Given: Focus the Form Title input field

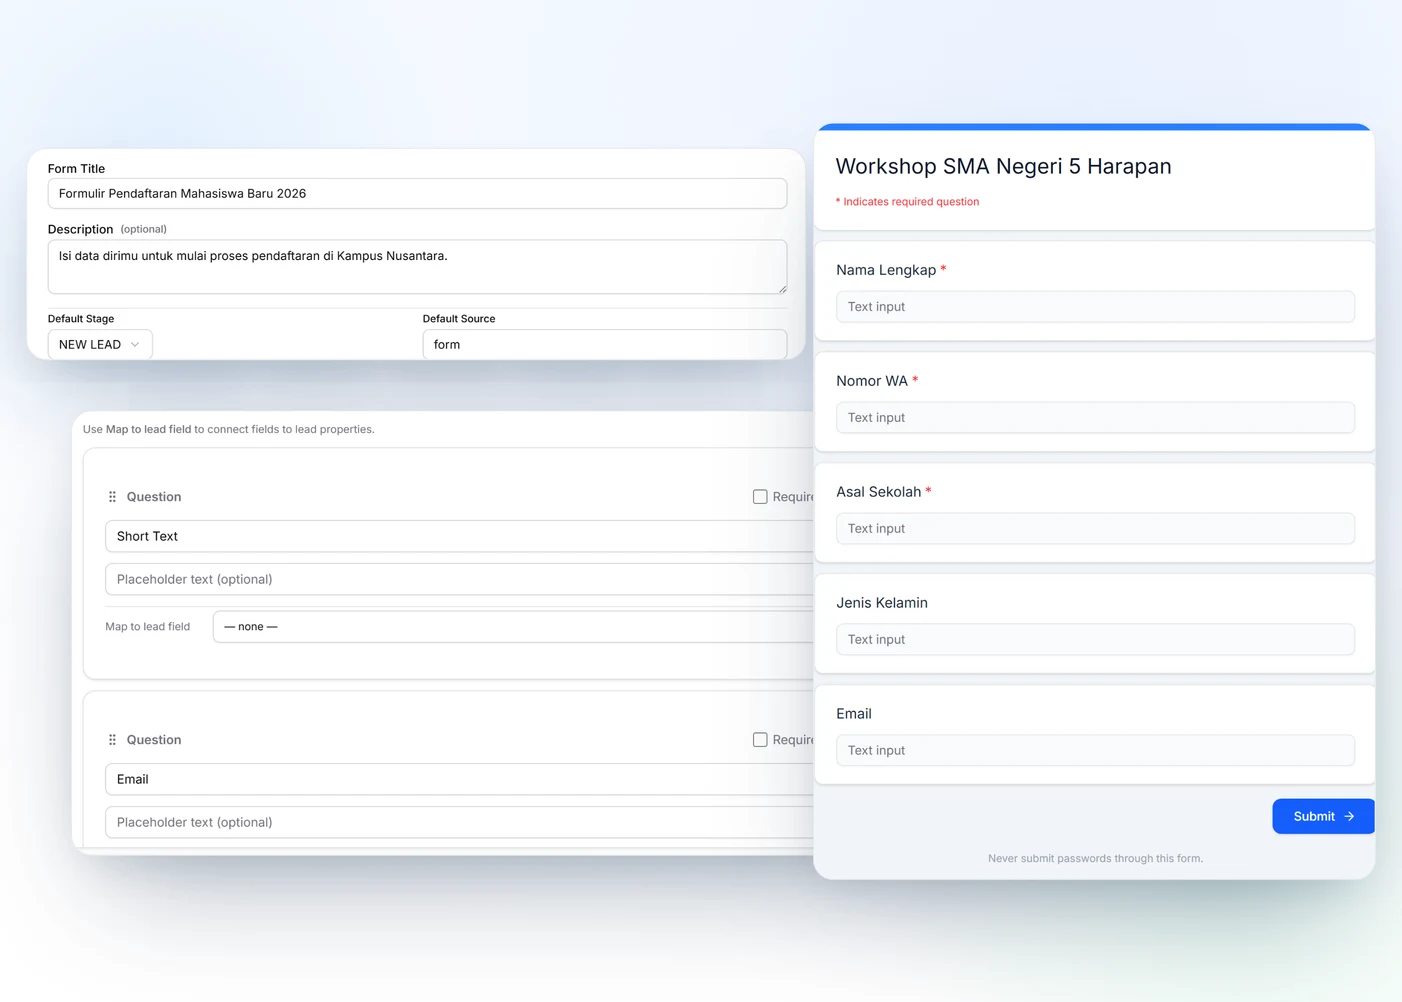Looking at the screenshot, I should (x=417, y=194).
